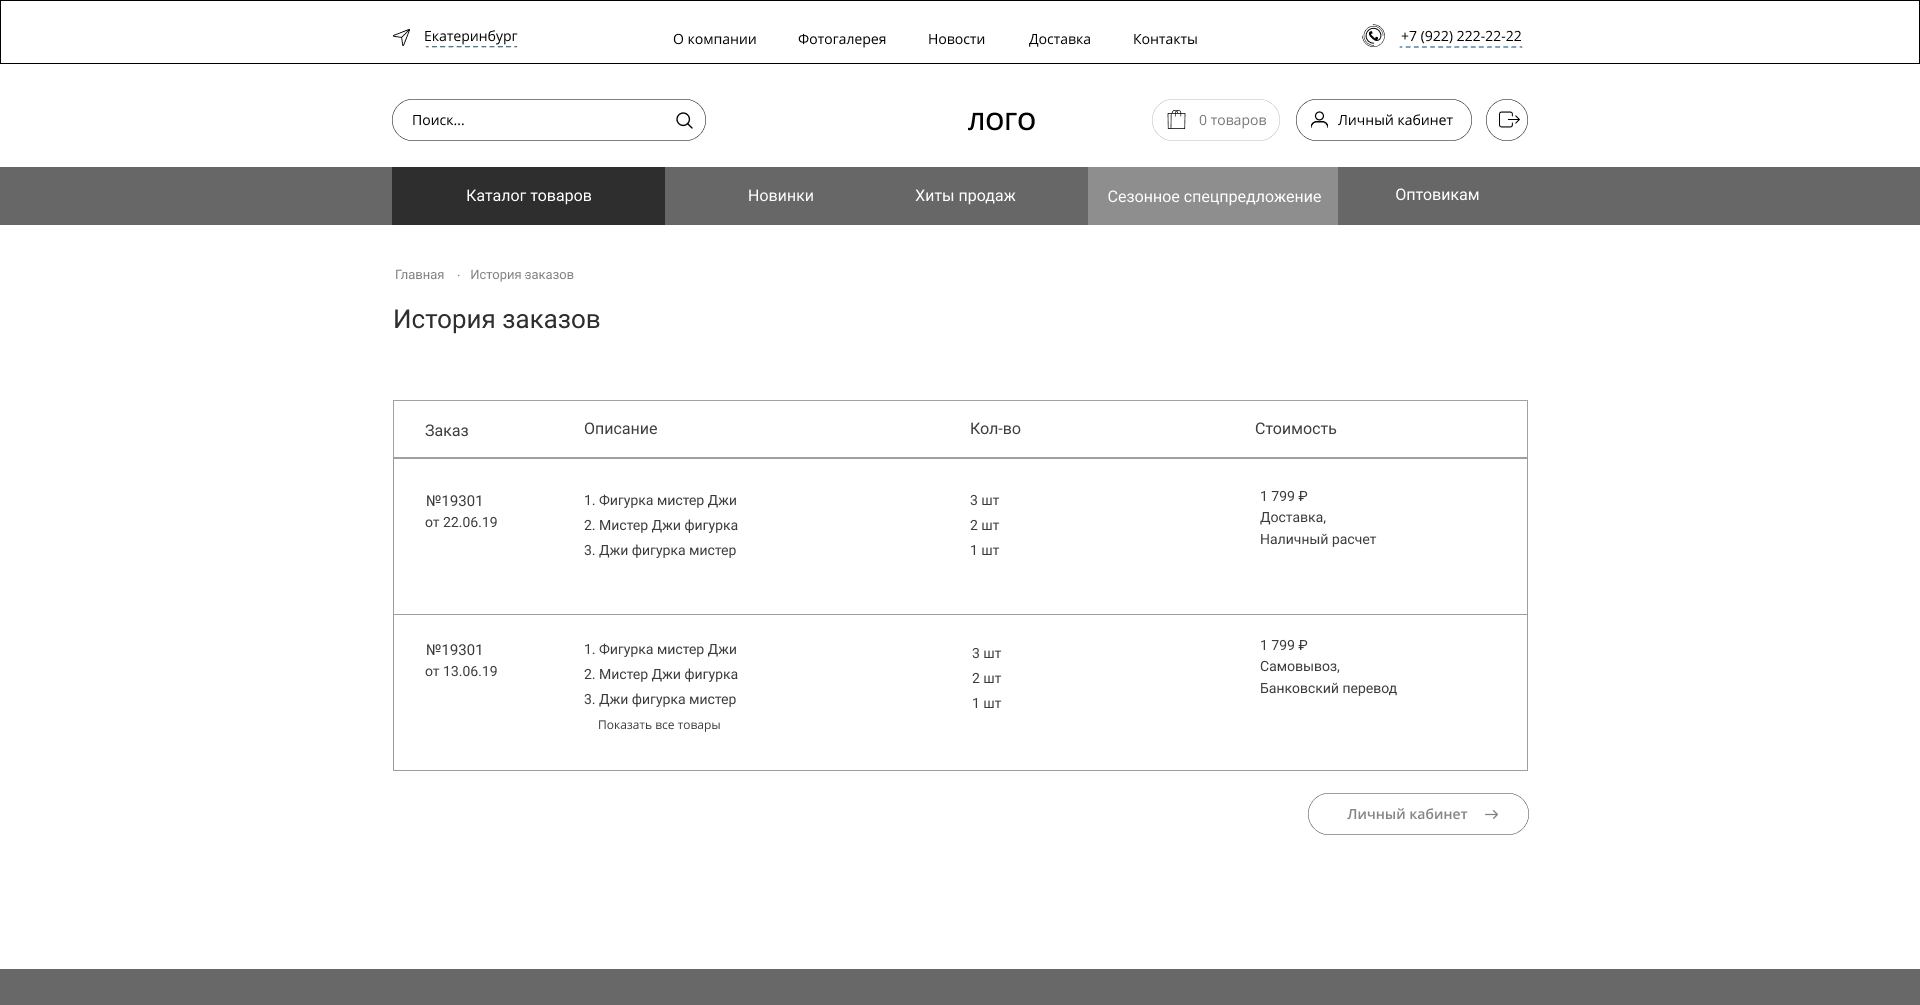This screenshot has width=1920, height=1005.
Task: Open the Оптовикам section
Action: [1437, 195]
